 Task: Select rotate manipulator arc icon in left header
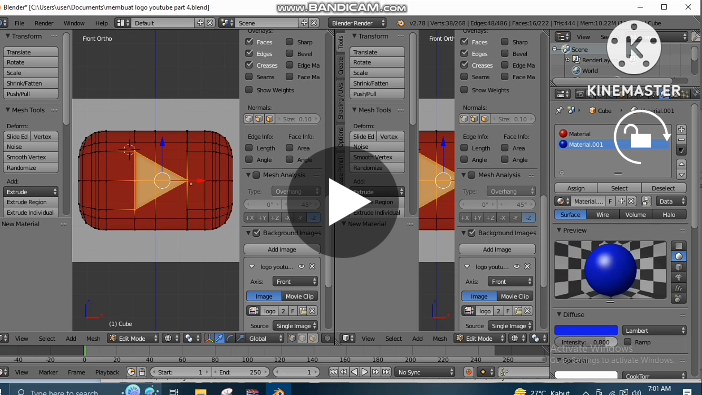point(230,339)
